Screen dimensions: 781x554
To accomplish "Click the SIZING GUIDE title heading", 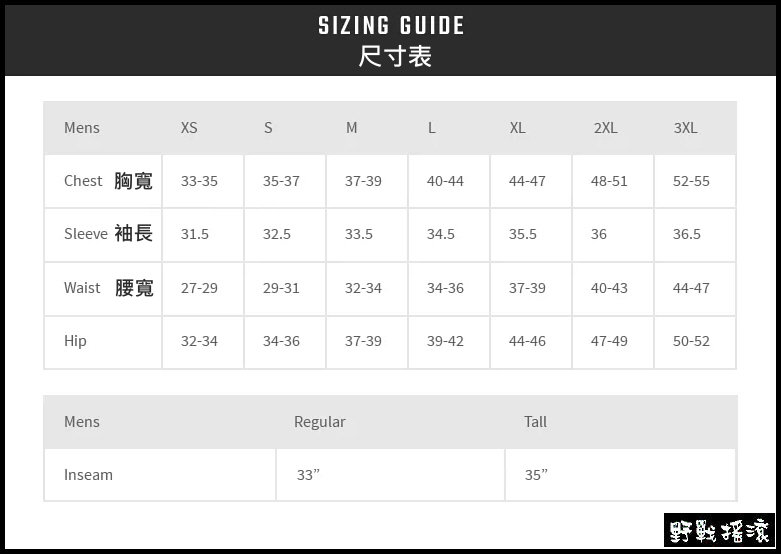I will (x=391, y=26).
